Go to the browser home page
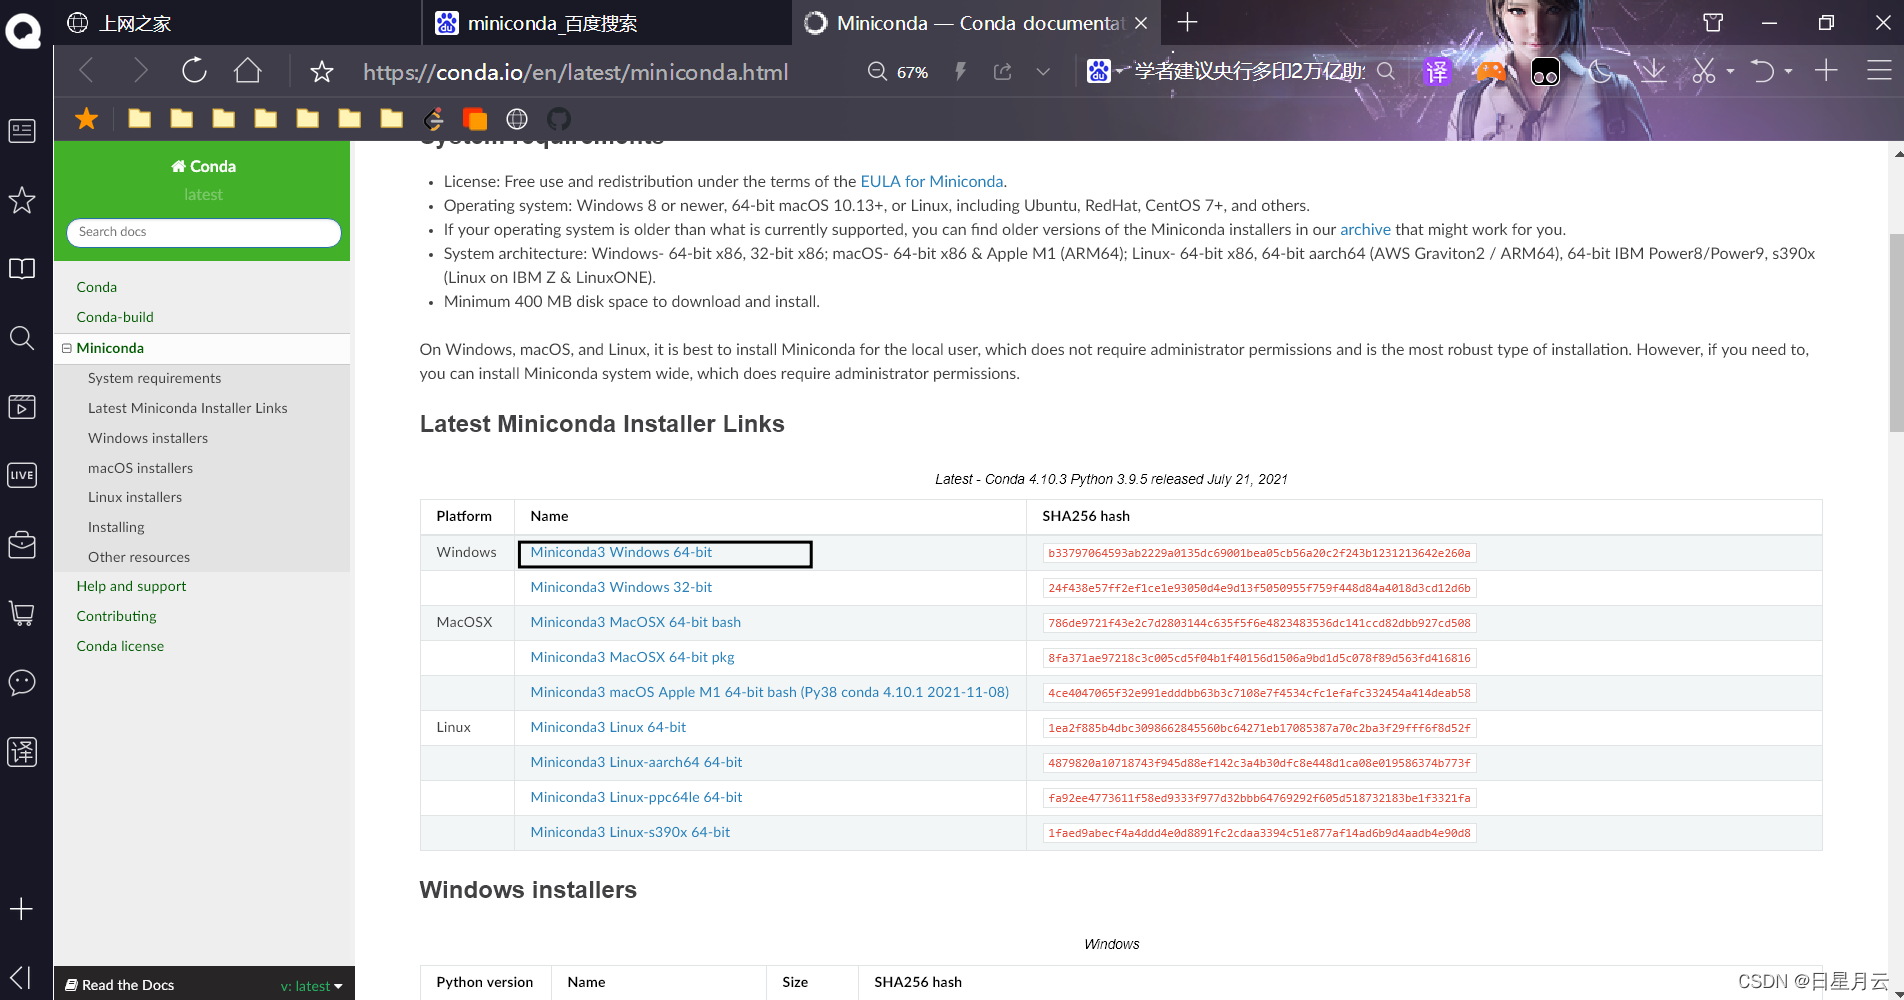This screenshot has width=1904, height=1000. [x=248, y=71]
